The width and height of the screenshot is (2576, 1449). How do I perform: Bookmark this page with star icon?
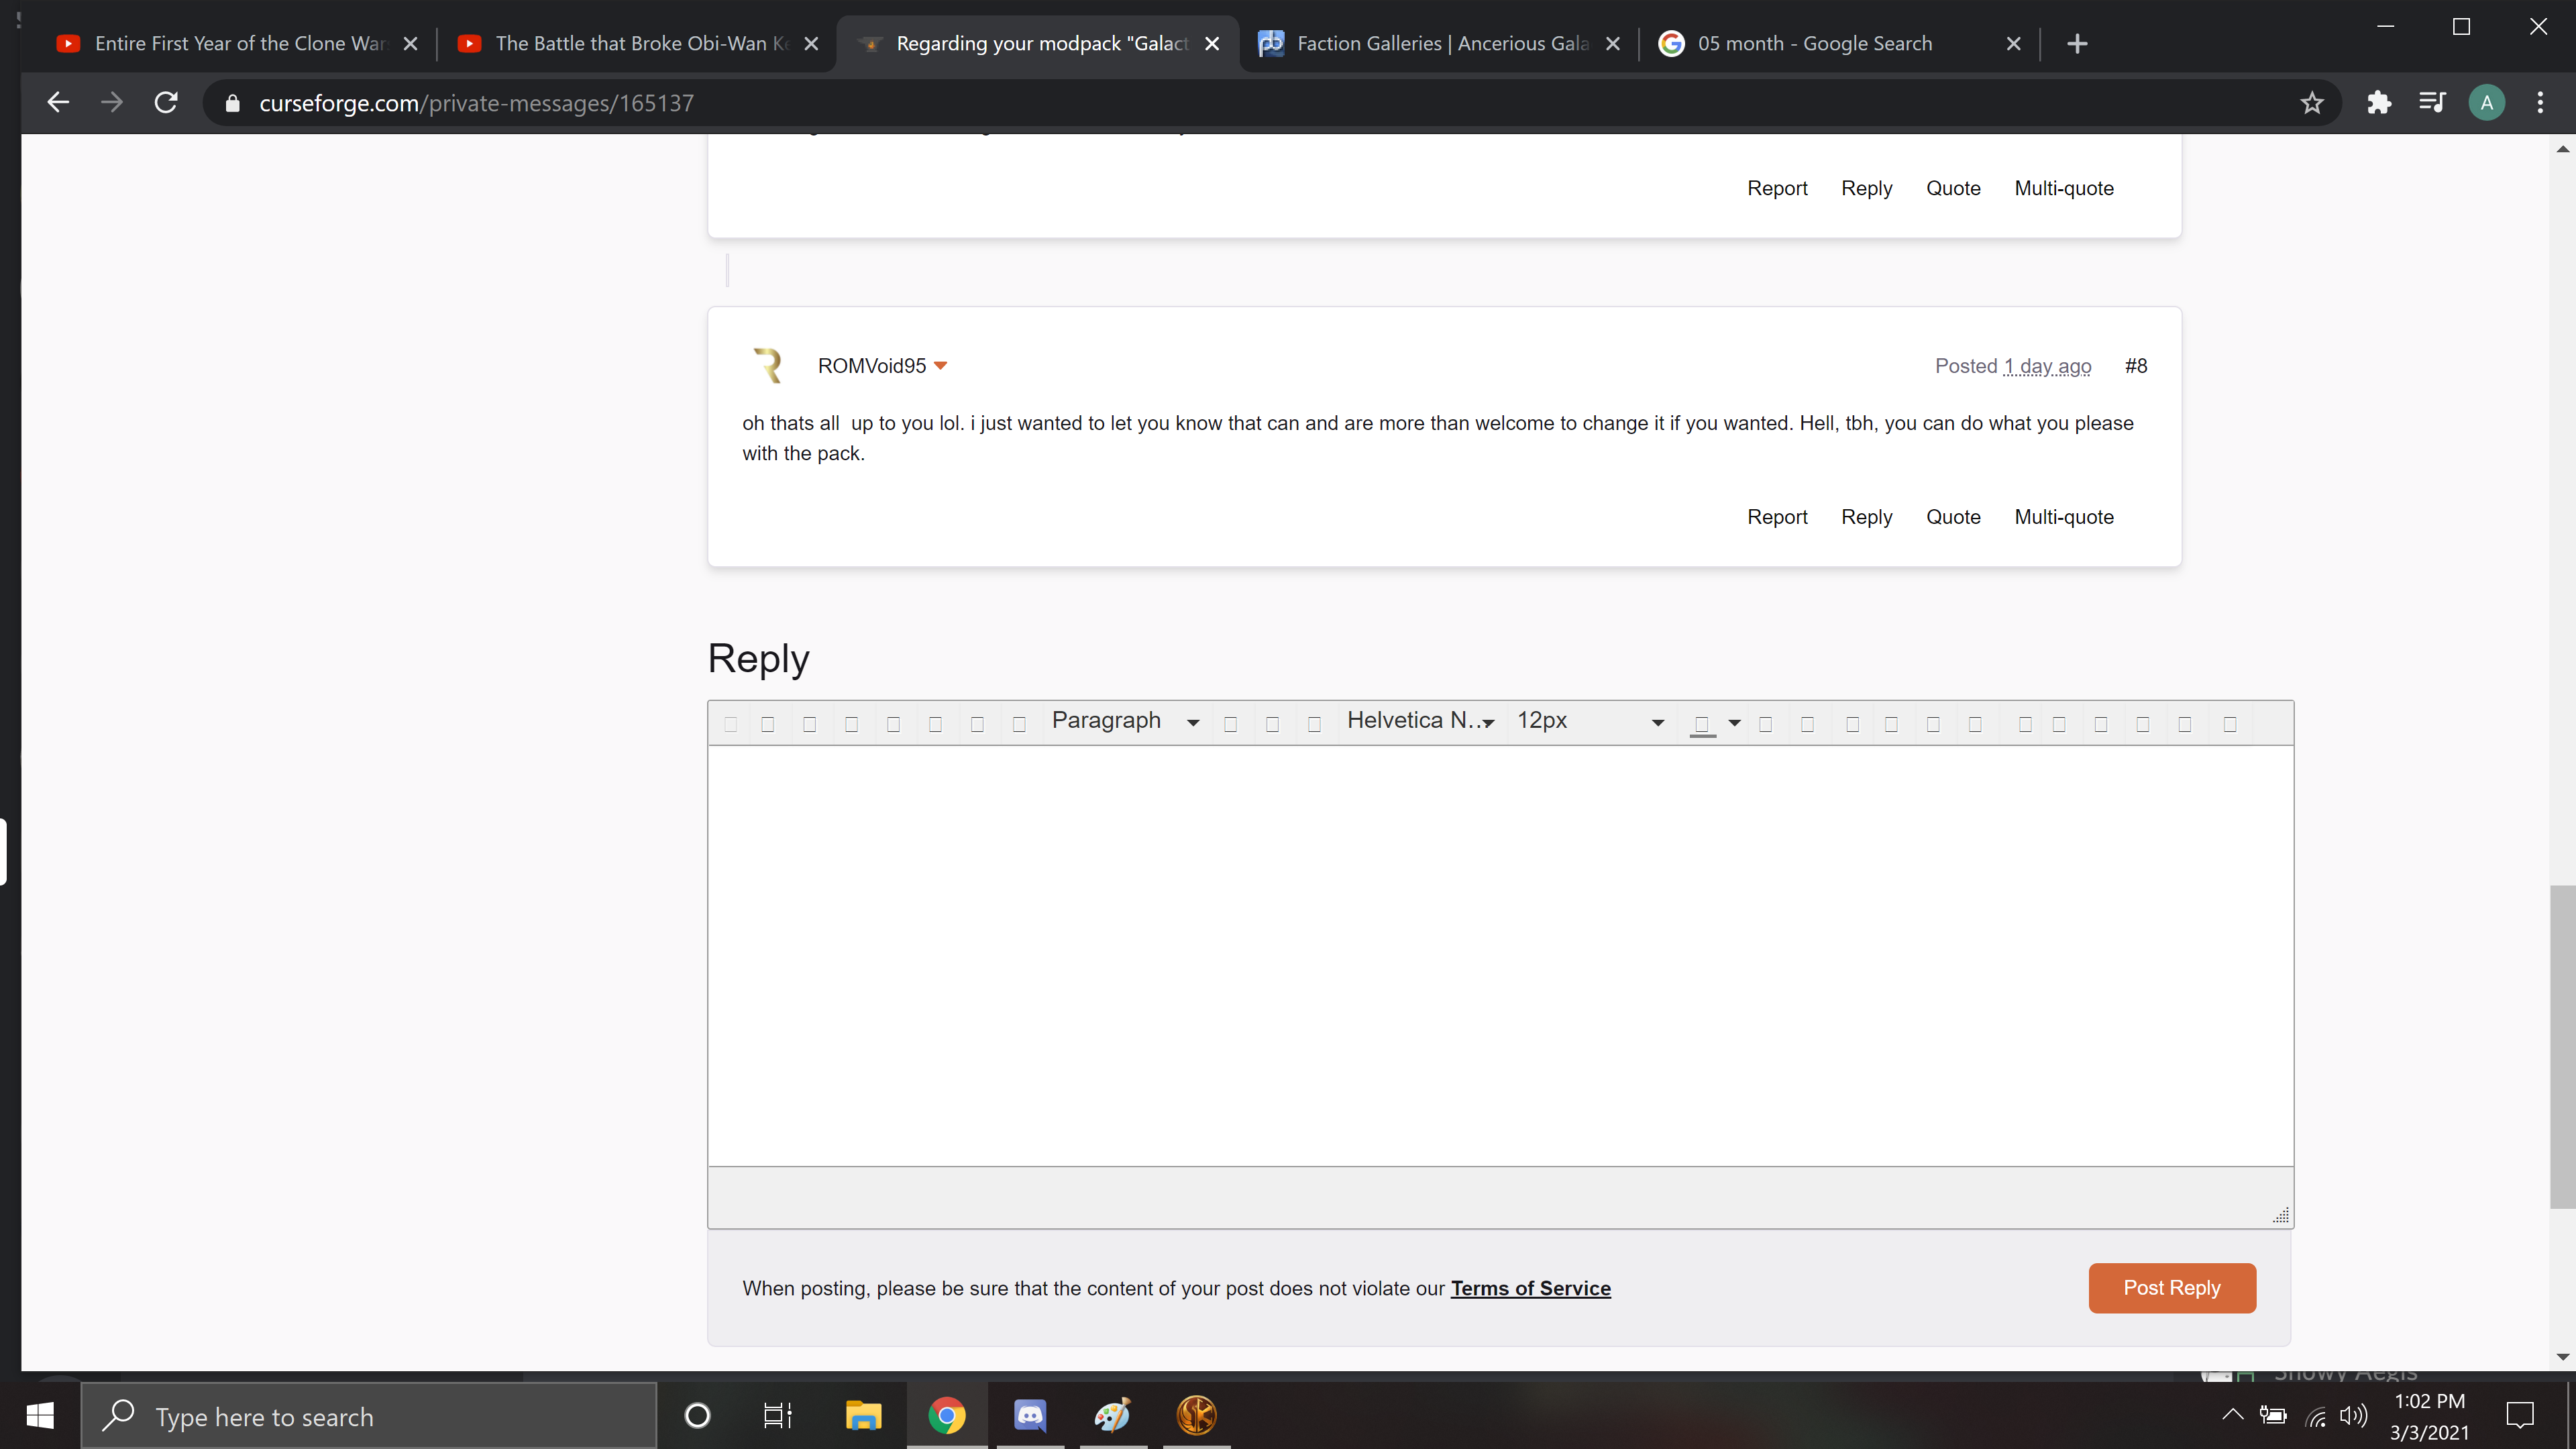tap(2311, 103)
